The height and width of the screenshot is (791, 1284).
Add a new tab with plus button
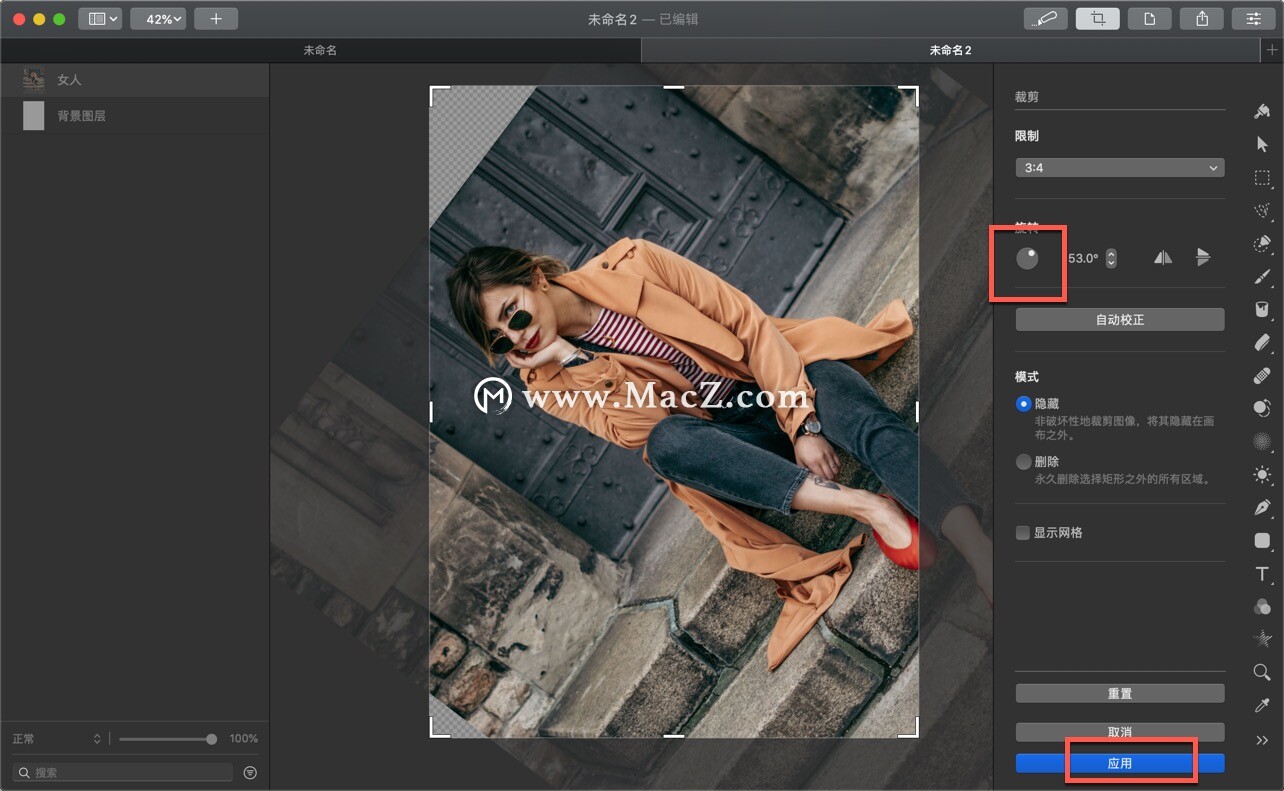click(x=1272, y=50)
